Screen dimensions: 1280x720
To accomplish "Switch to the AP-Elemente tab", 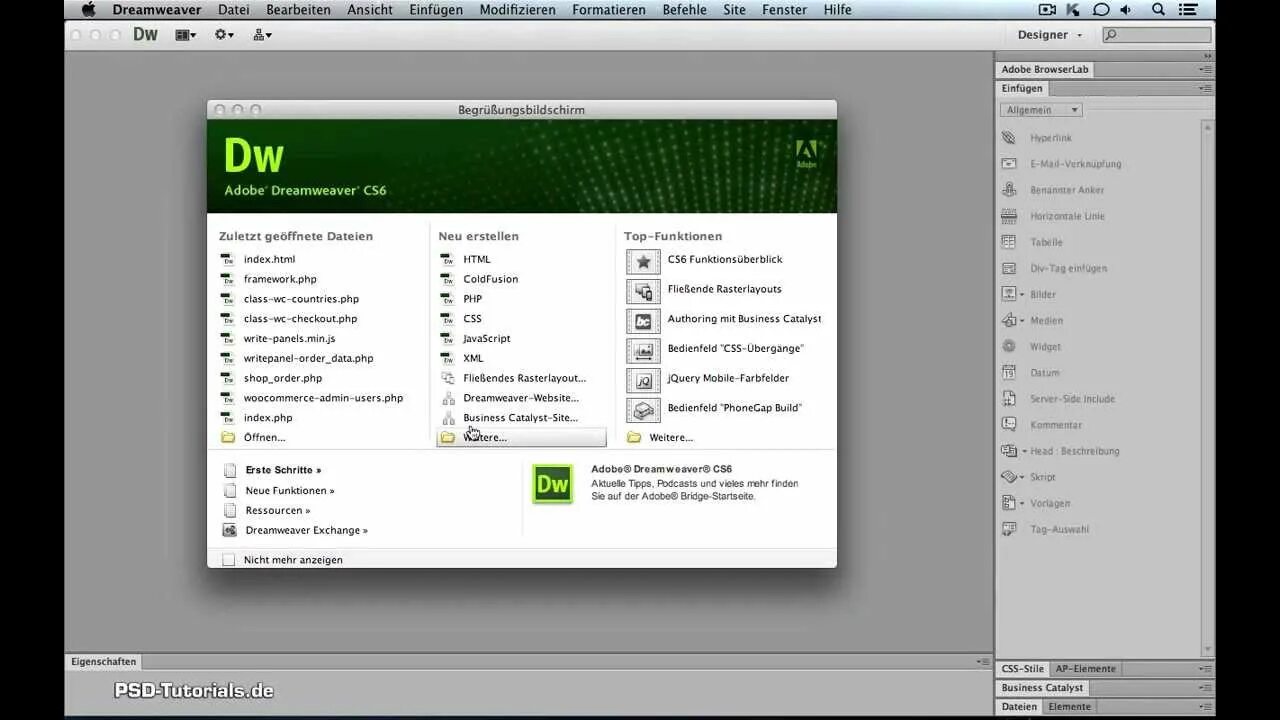I will tap(1086, 669).
